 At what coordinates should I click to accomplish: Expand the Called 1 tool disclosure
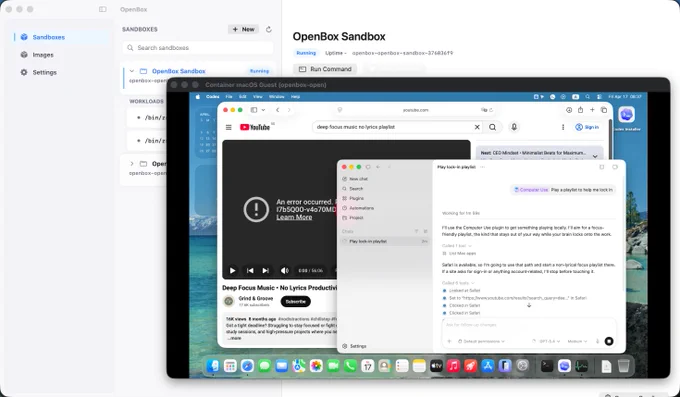pos(457,246)
